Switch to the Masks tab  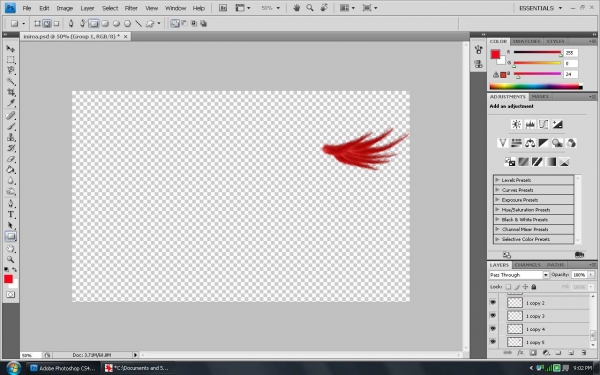(x=540, y=97)
